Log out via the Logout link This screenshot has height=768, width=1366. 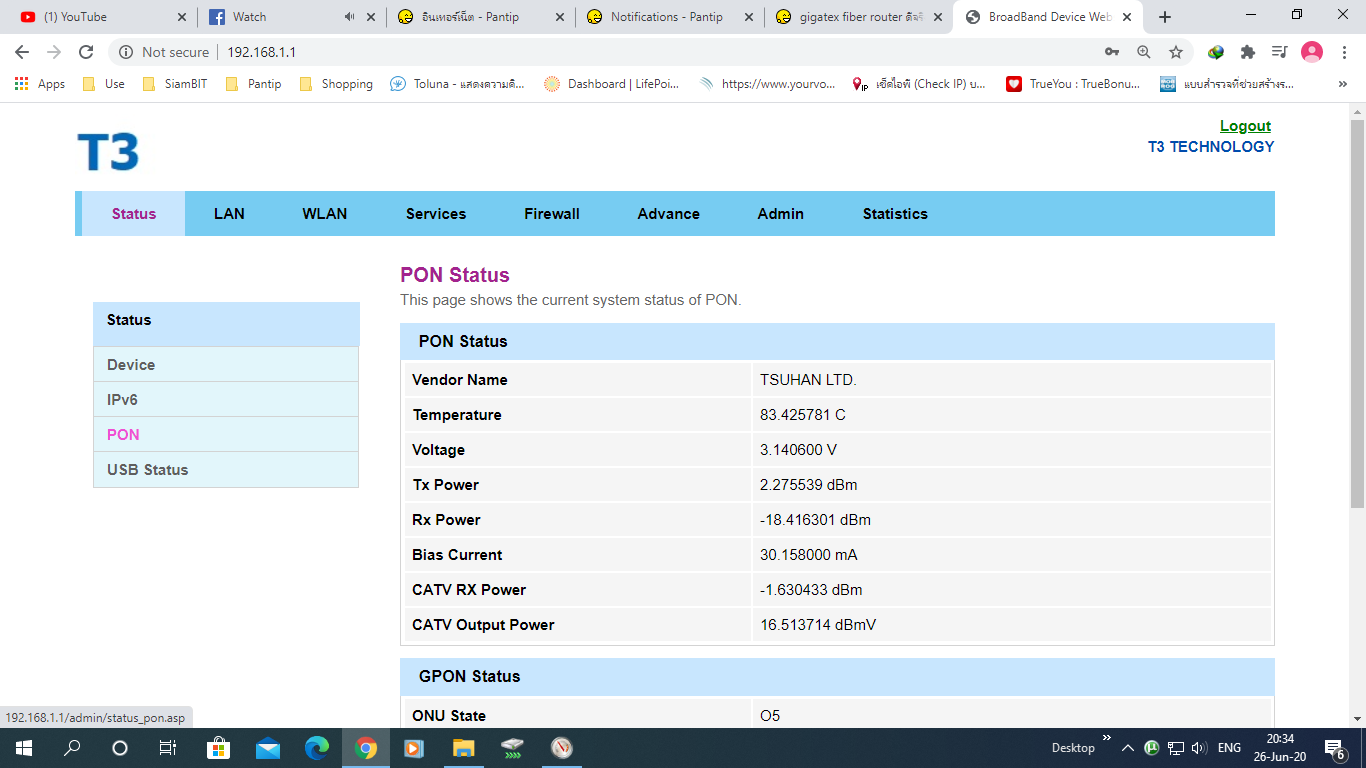coord(1245,126)
